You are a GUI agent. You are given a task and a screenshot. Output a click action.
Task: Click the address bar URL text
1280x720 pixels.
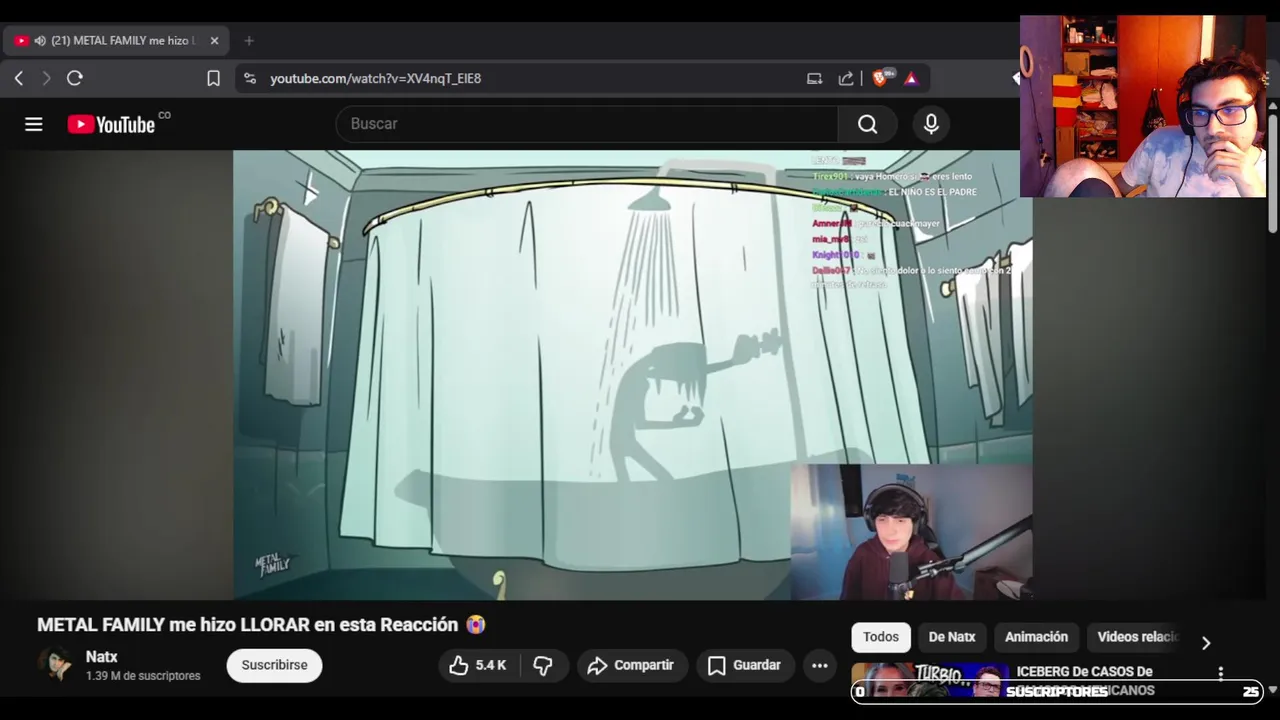click(x=375, y=78)
